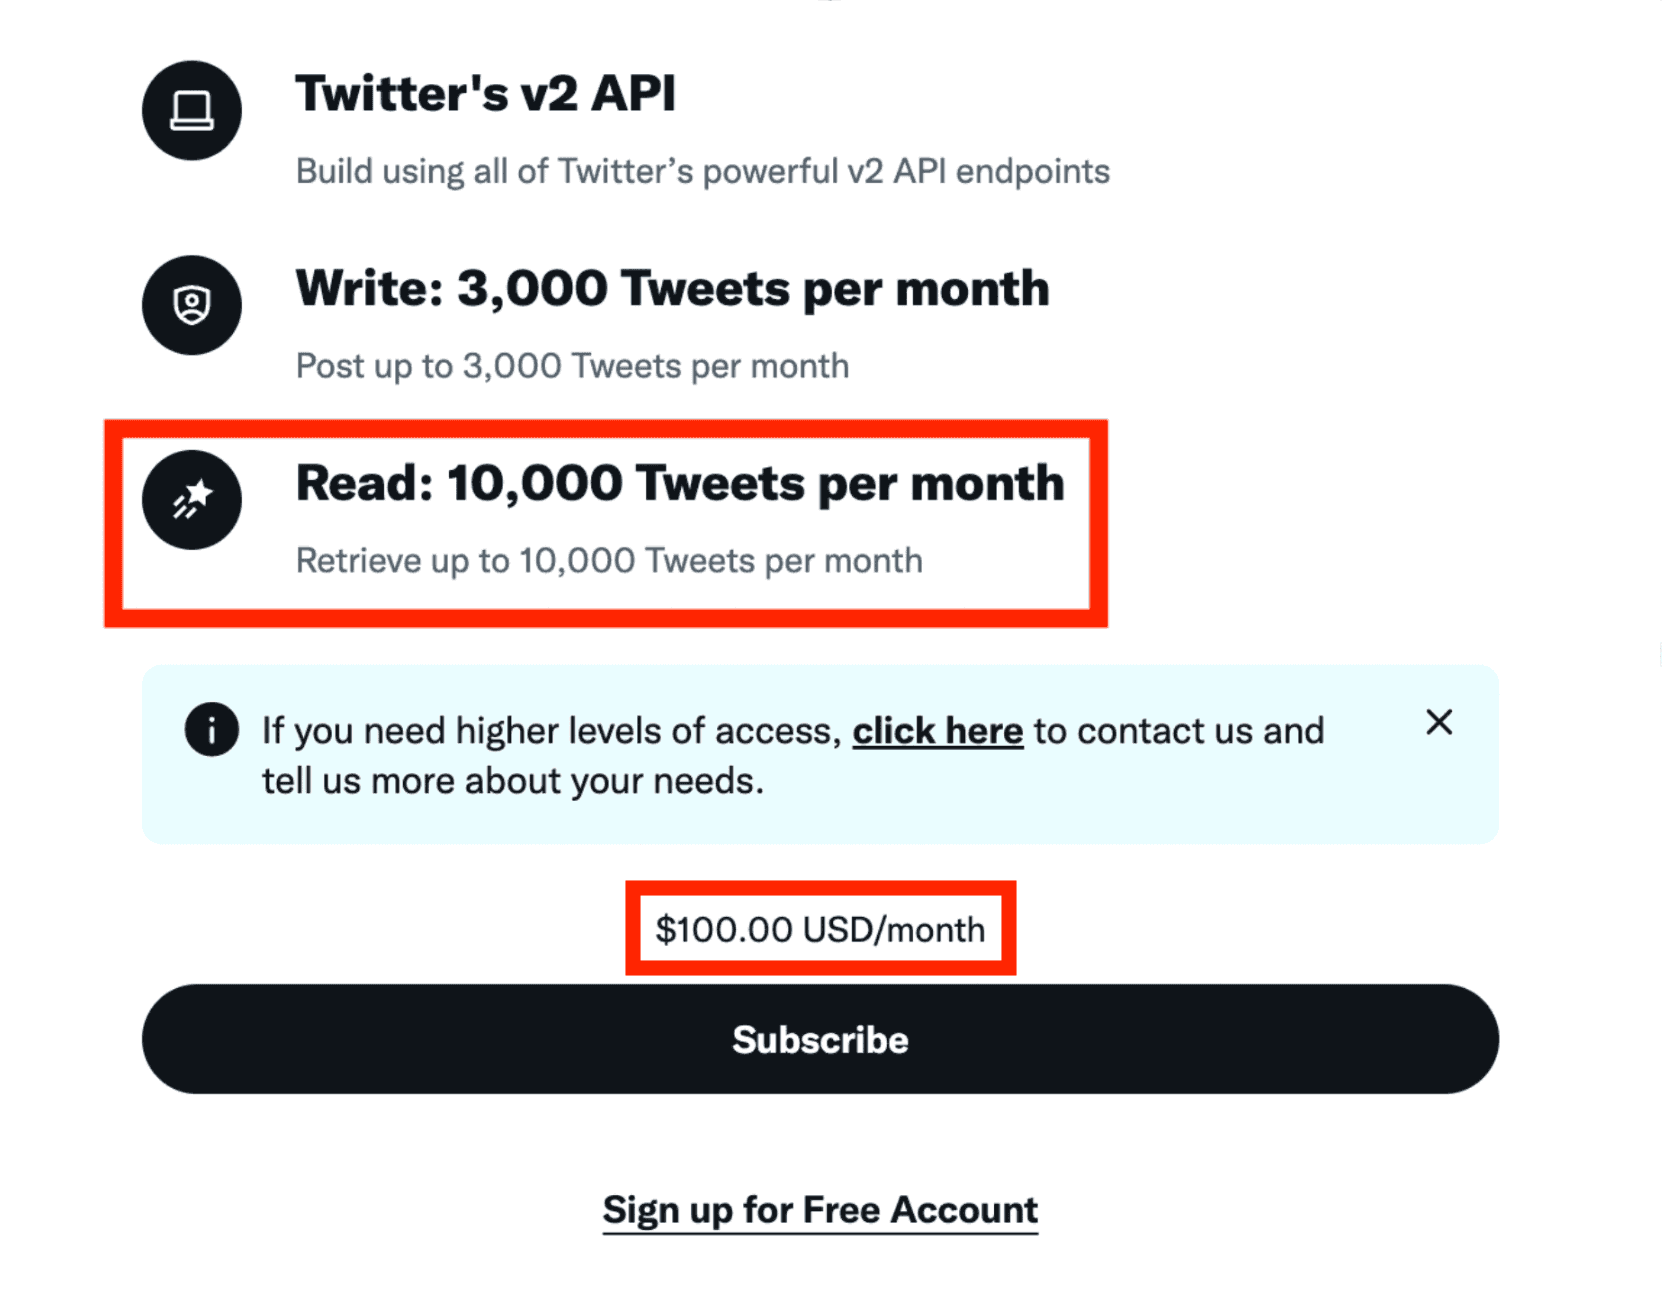Screen dimensions: 1662x1302
Task: Open Sign up for Free Account
Action: click(819, 1210)
